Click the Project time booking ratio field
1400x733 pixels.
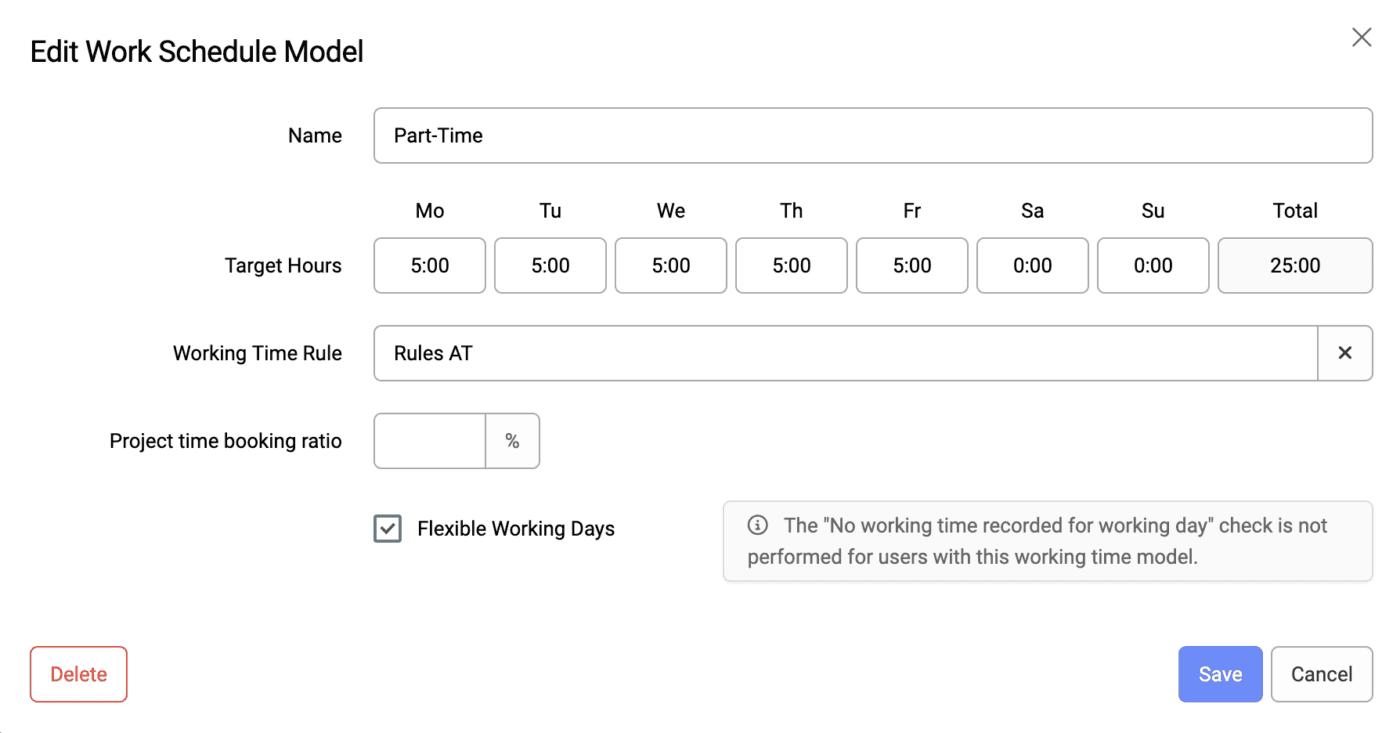[x=429, y=440]
